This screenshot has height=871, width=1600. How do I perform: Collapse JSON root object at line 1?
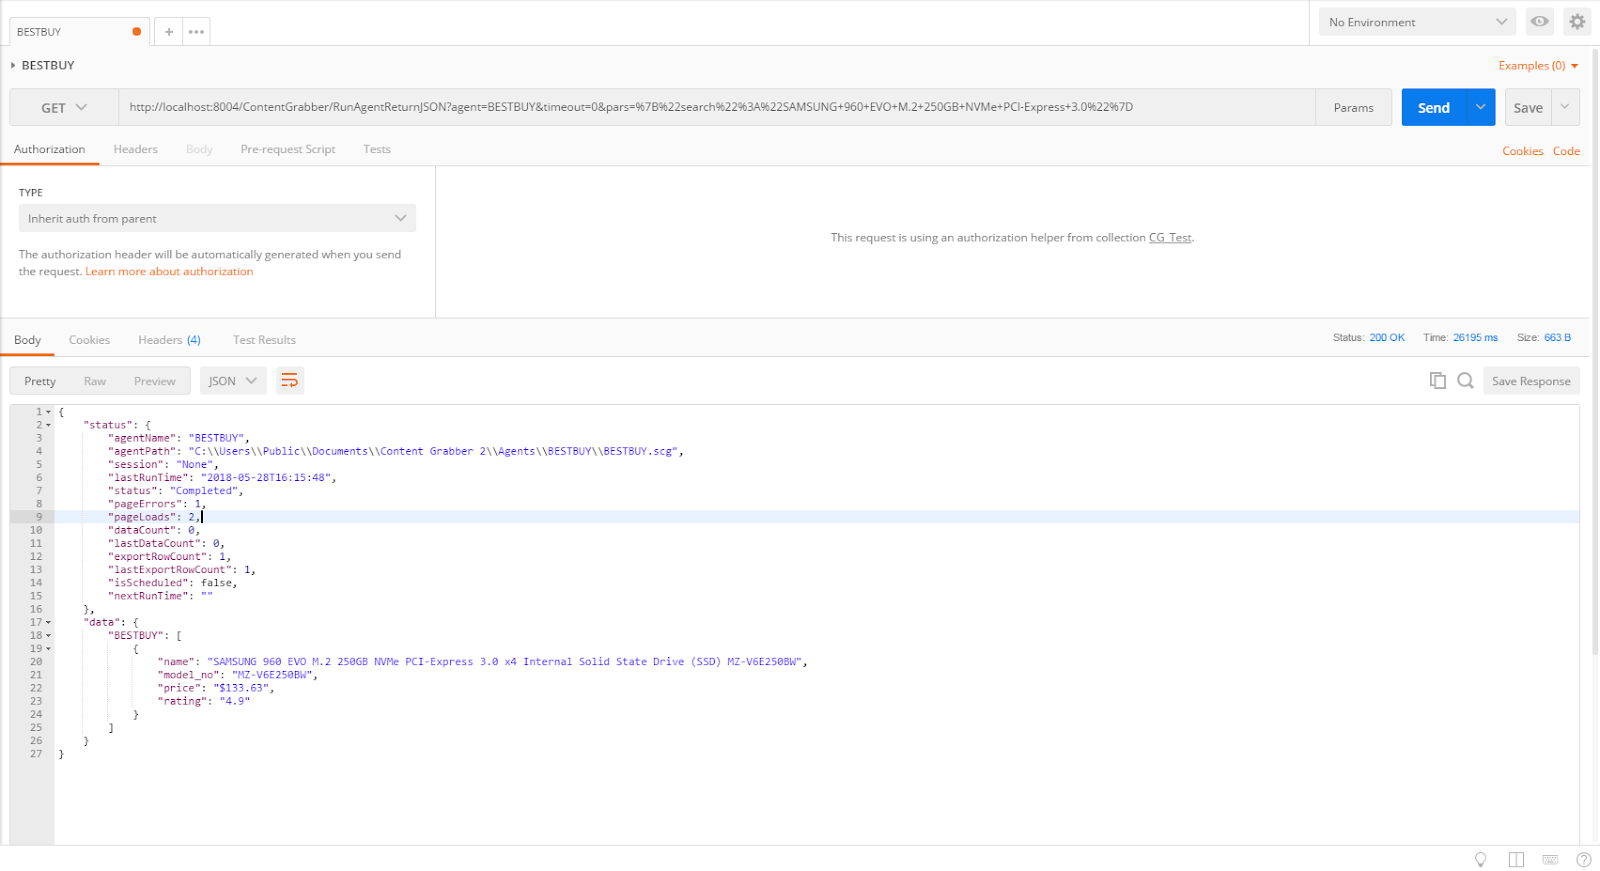coord(48,412)
